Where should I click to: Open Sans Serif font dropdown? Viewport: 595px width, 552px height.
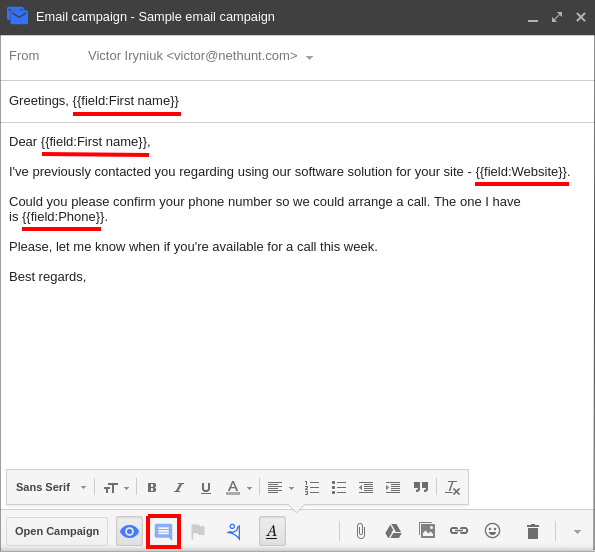click(x=51, y=488)
